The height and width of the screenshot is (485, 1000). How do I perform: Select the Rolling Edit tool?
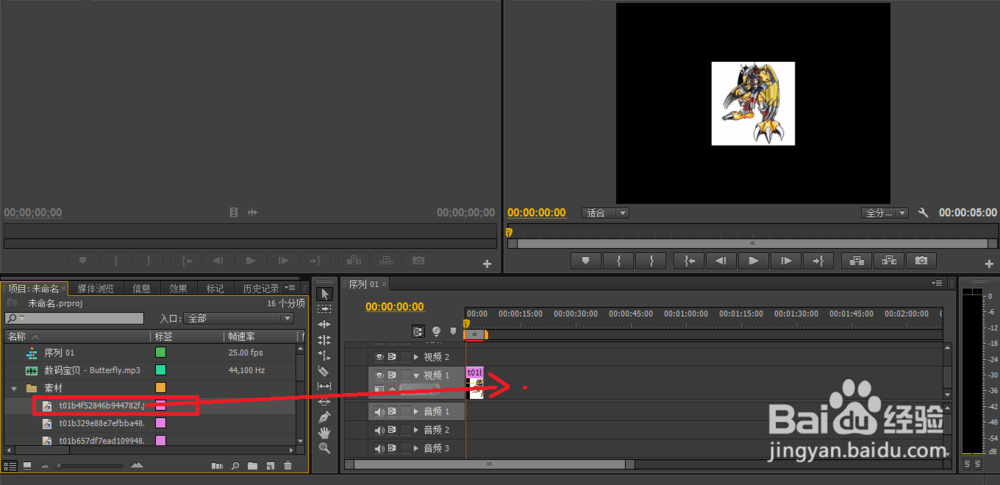pos(325,340)
